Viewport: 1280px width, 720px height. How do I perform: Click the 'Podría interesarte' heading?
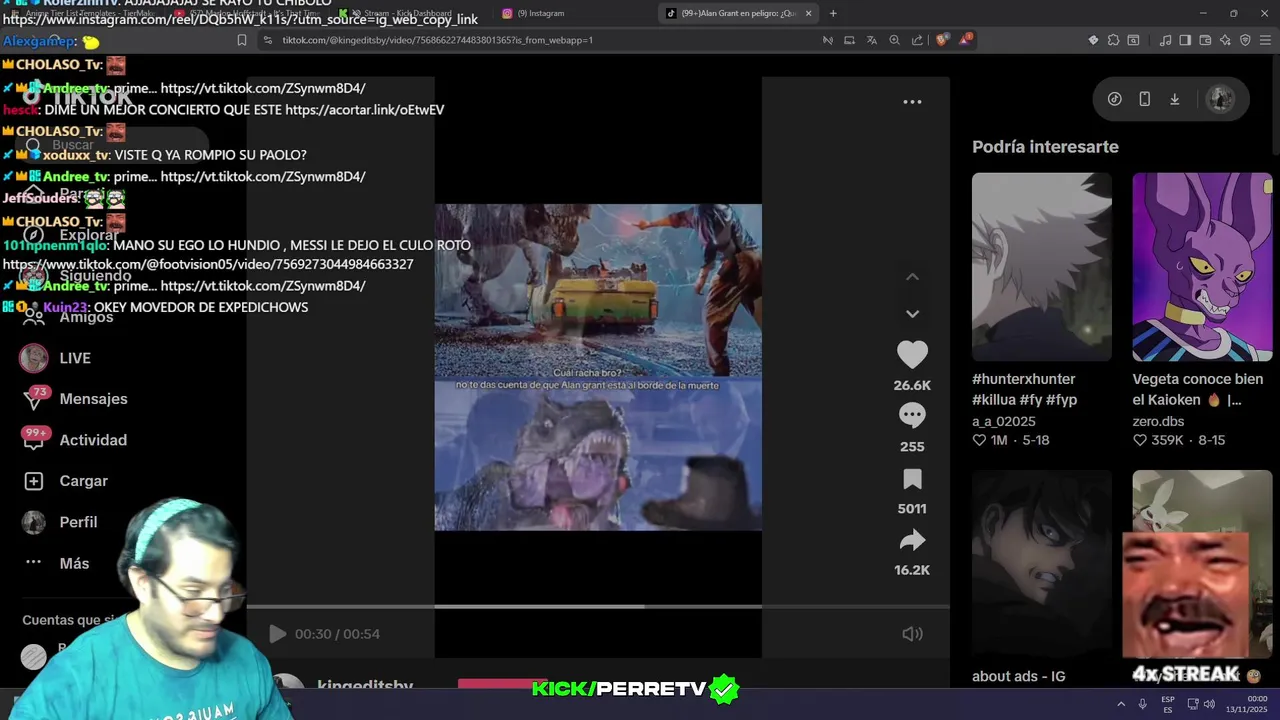1045,147
